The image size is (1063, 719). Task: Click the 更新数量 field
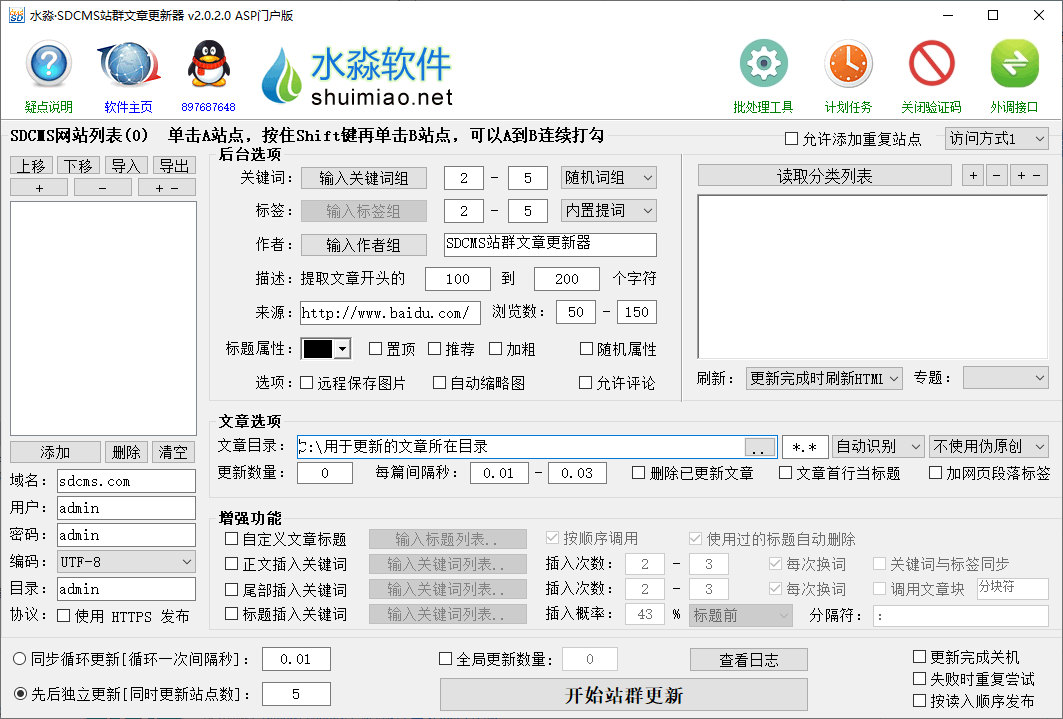click(x=325, y=473)
